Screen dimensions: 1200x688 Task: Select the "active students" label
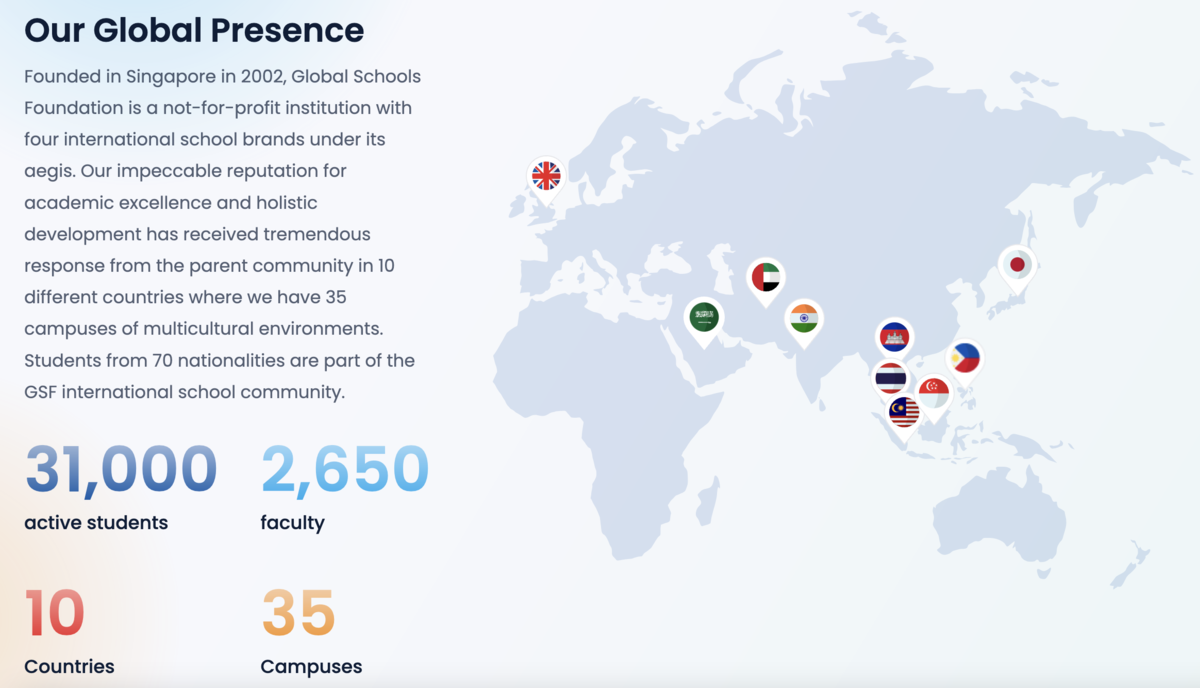[96, 522]
